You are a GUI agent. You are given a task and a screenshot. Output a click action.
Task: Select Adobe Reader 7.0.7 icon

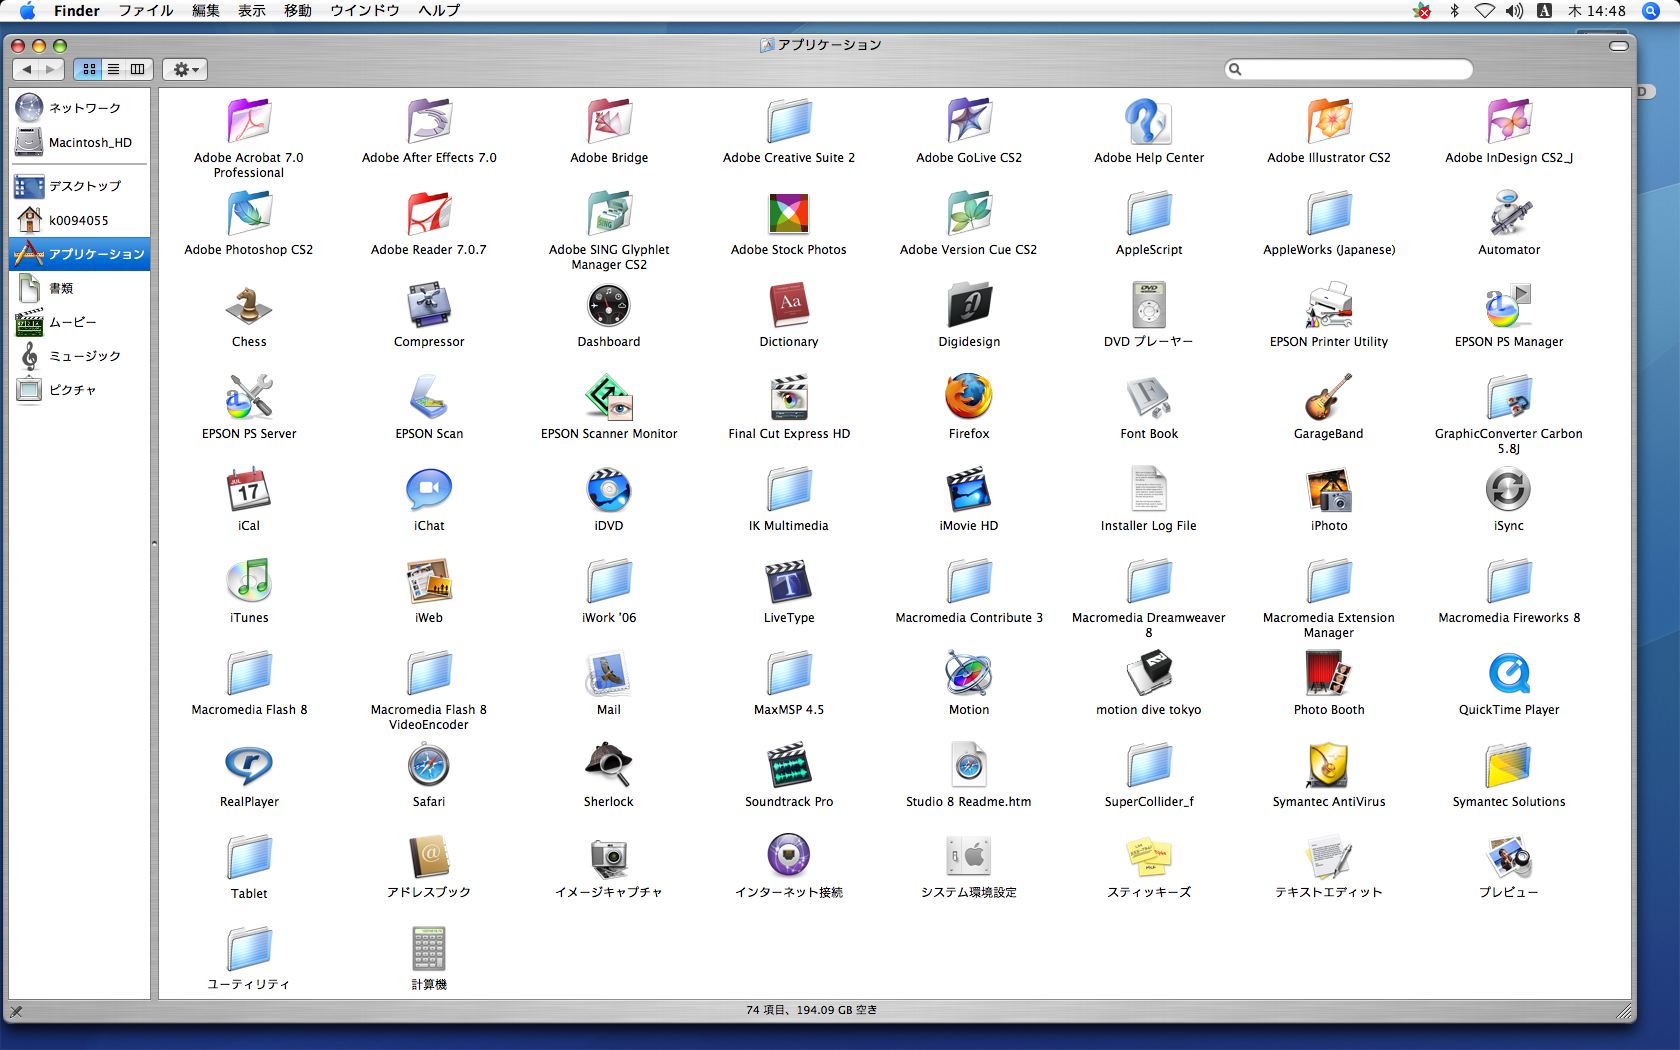[x=429, y=214]
